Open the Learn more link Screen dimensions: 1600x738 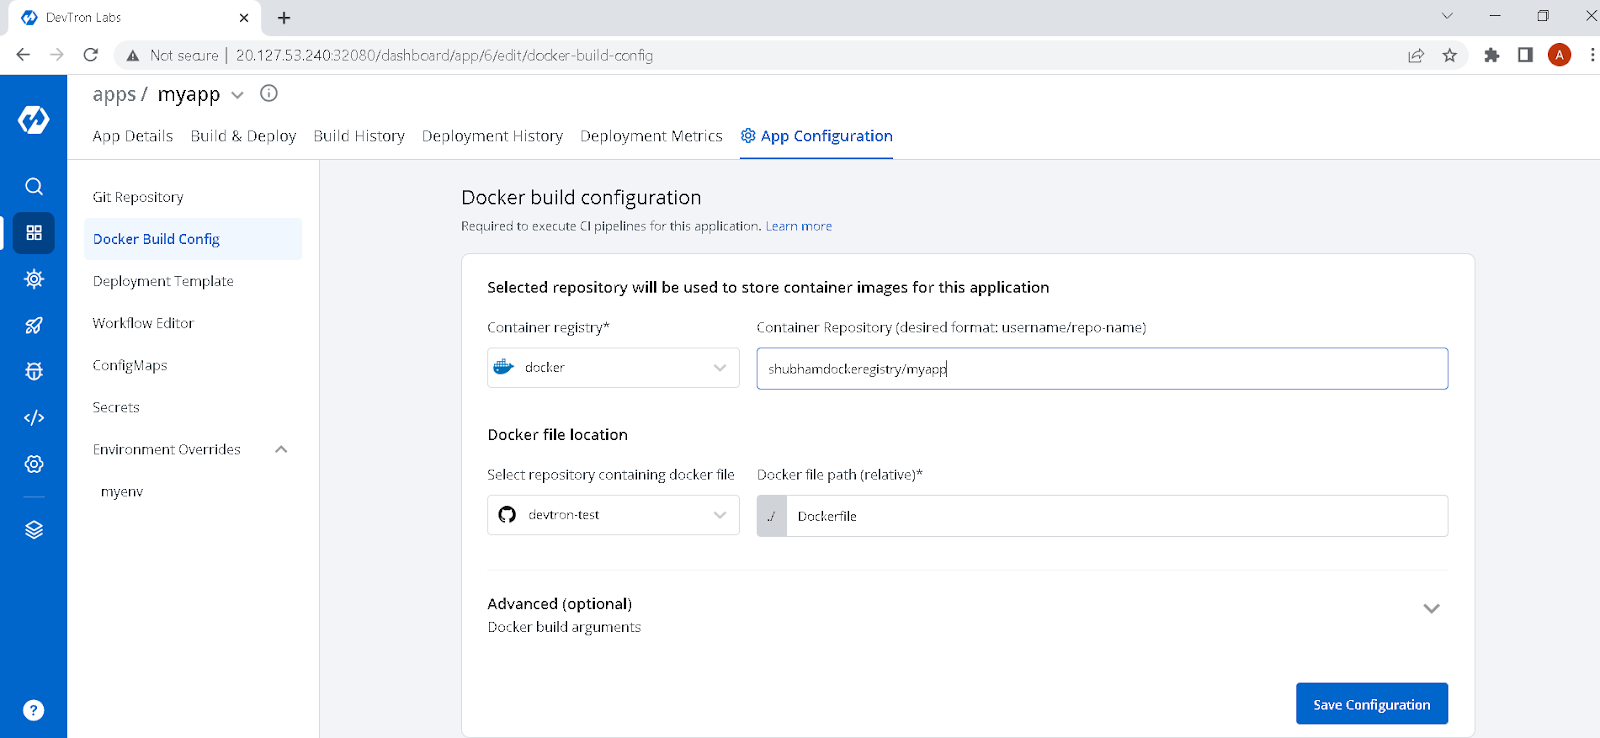(x=799, y=226)
